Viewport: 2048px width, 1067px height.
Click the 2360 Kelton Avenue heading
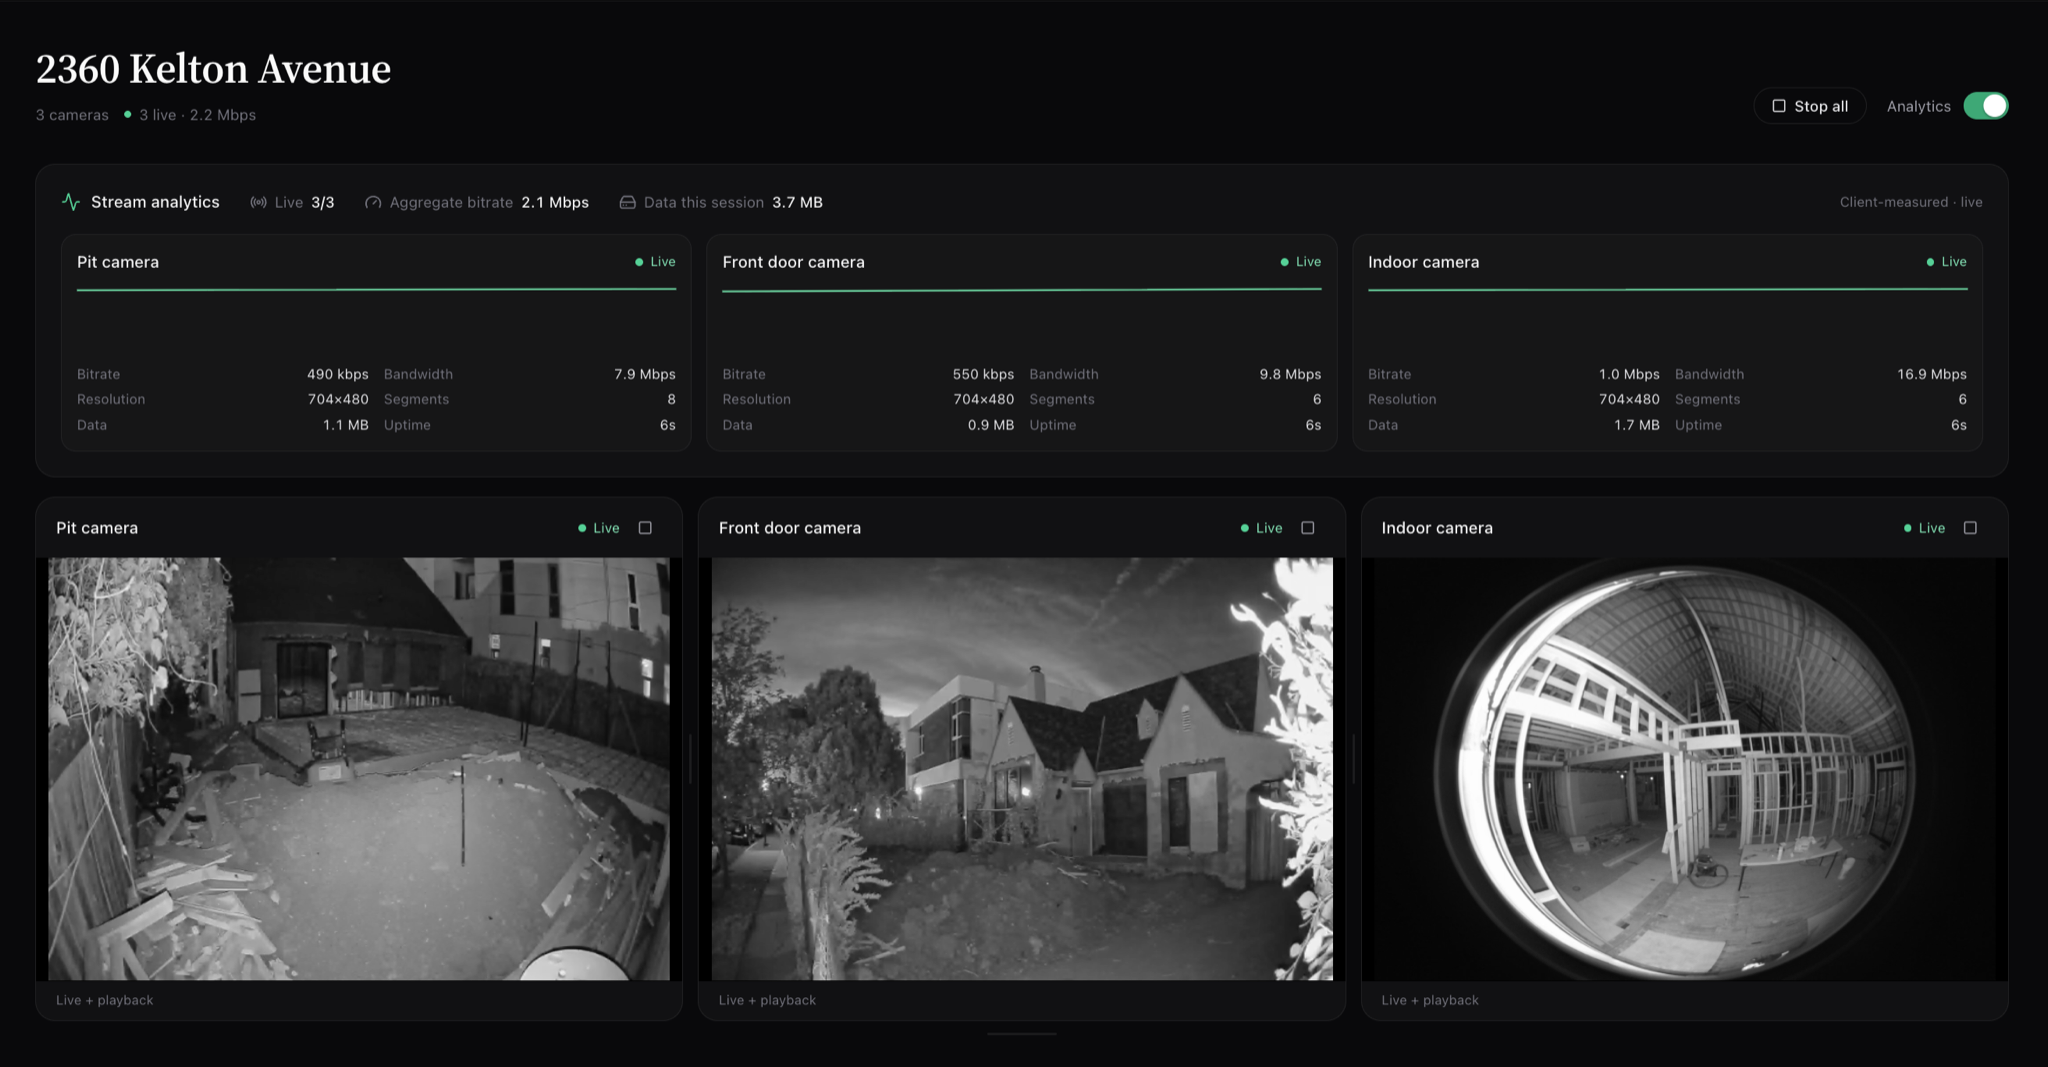213,69
